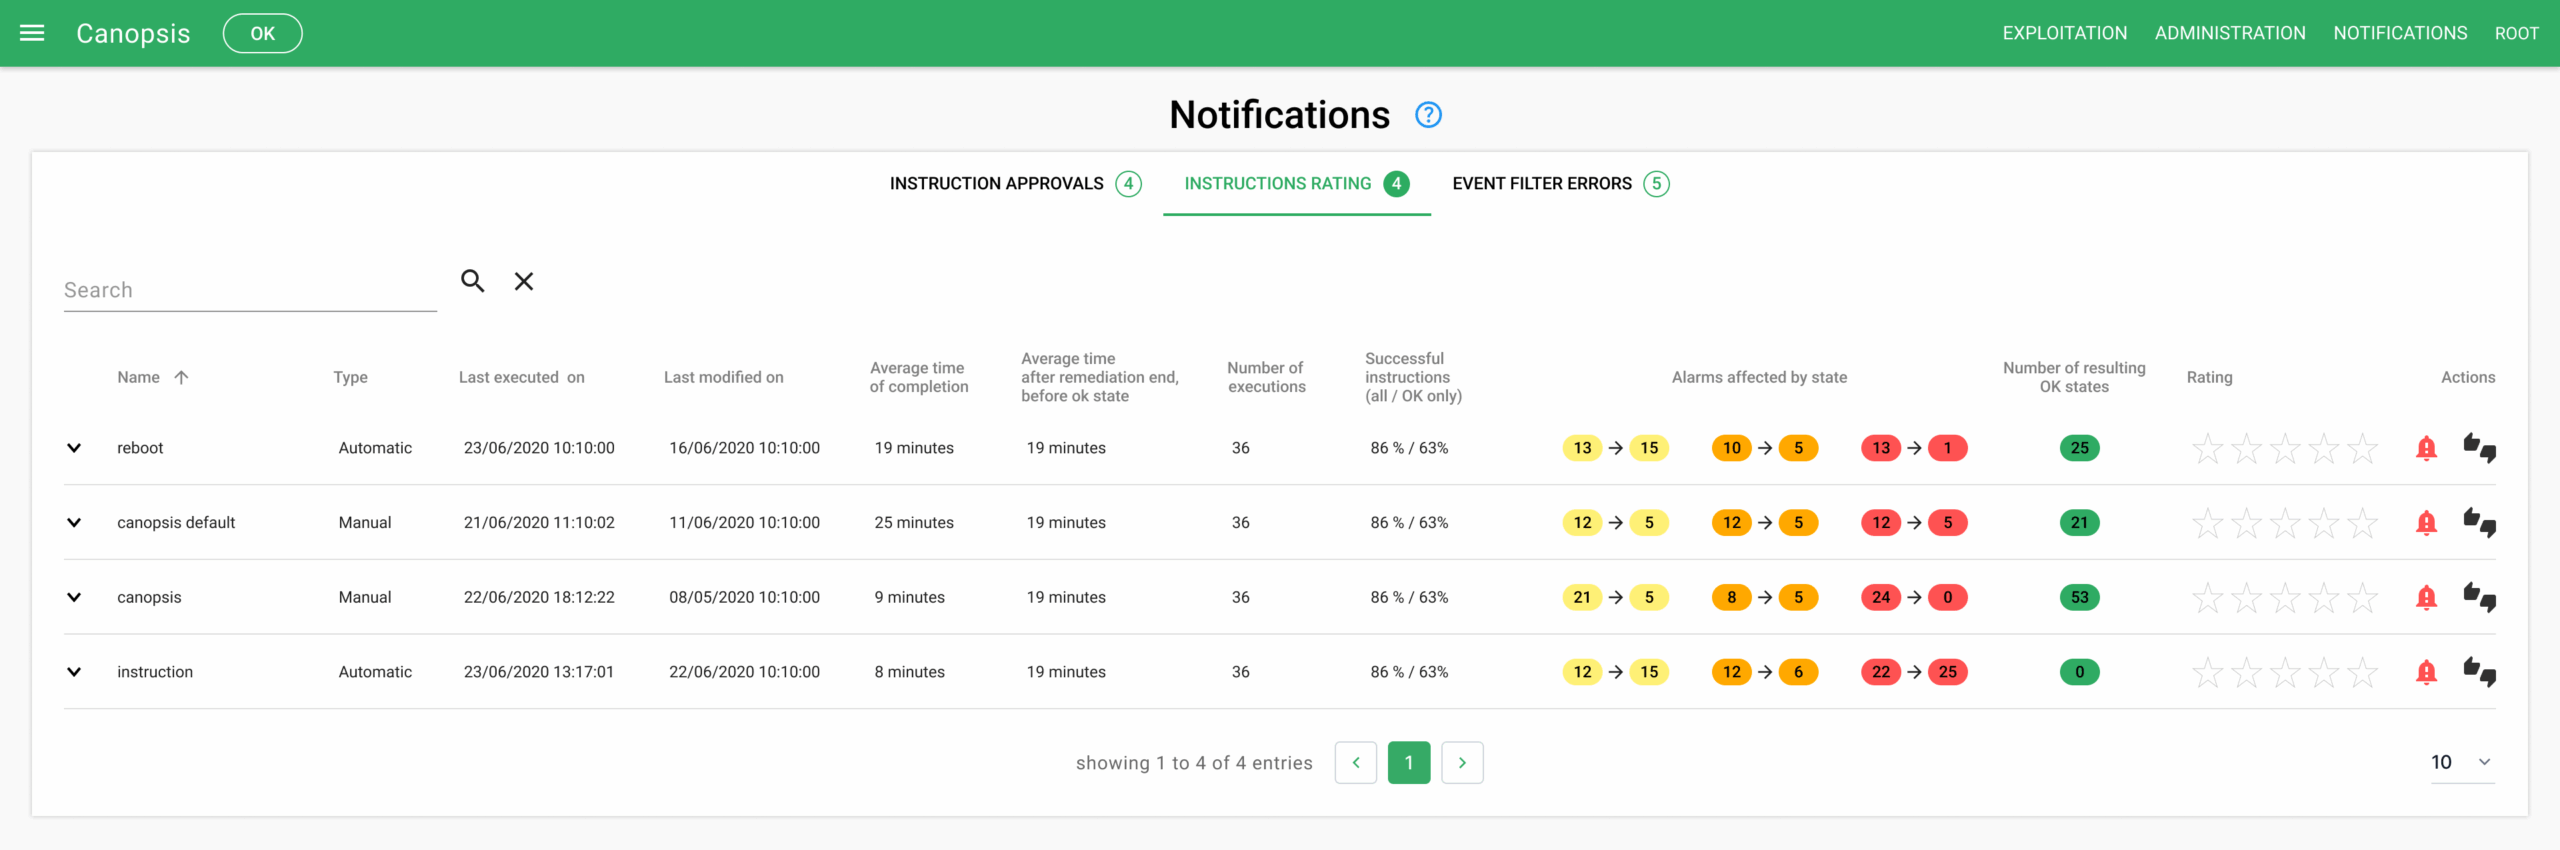Open the Administration menu

(2230, 33)
